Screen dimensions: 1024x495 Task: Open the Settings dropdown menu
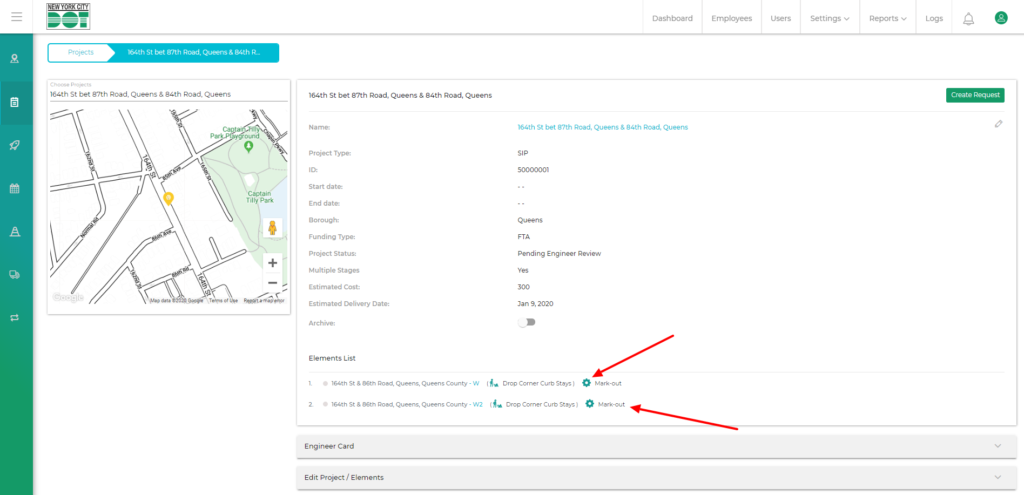click(x=829, y=18)
